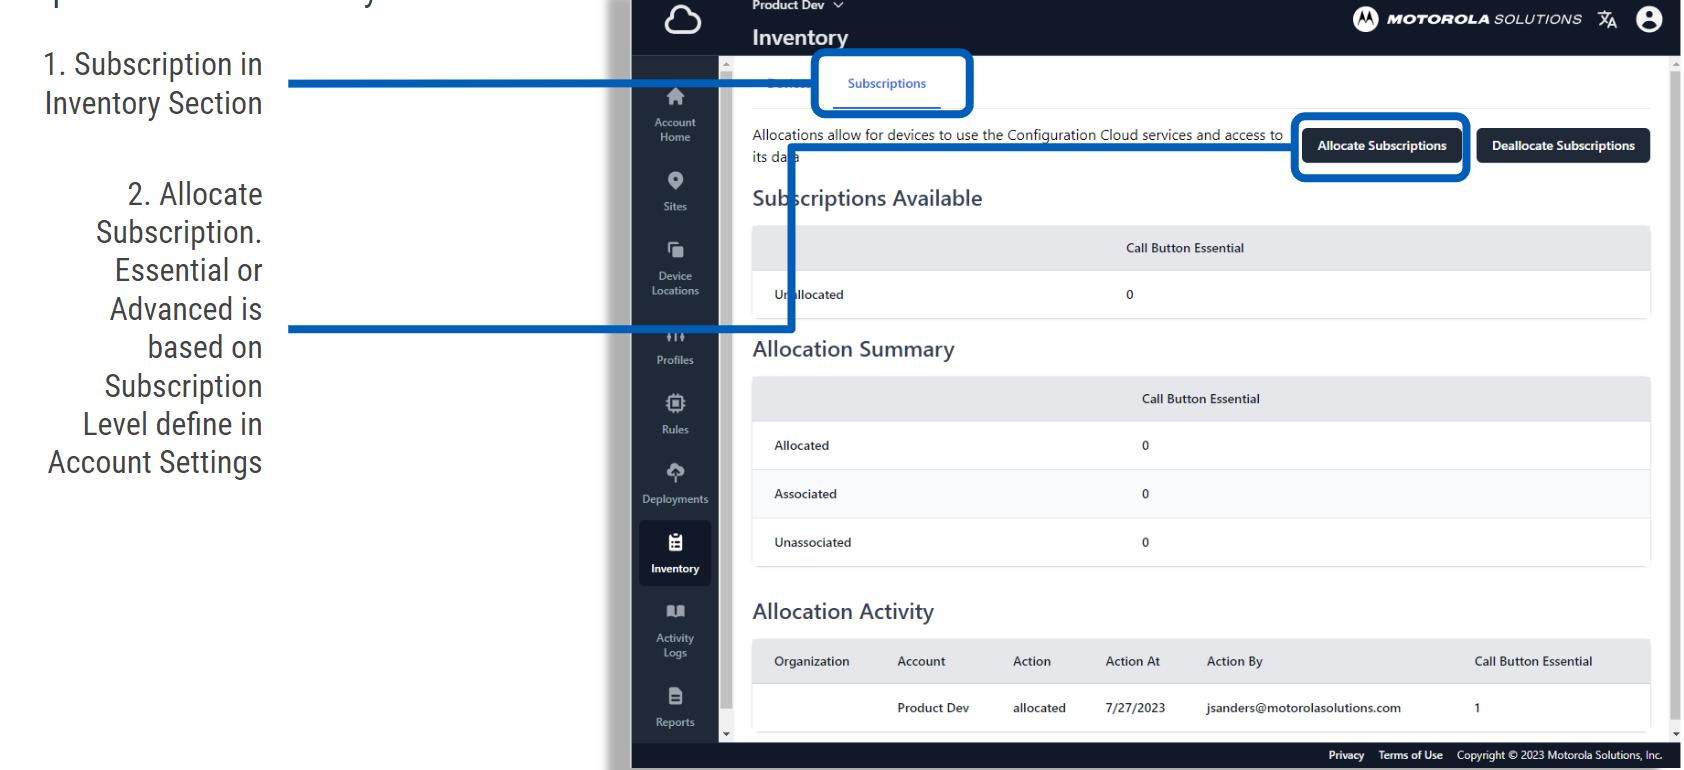This screenshot has width=1684, height=770.
Task: Click the sidebar scrollbar up arrow
Action: tap(726, 64)
